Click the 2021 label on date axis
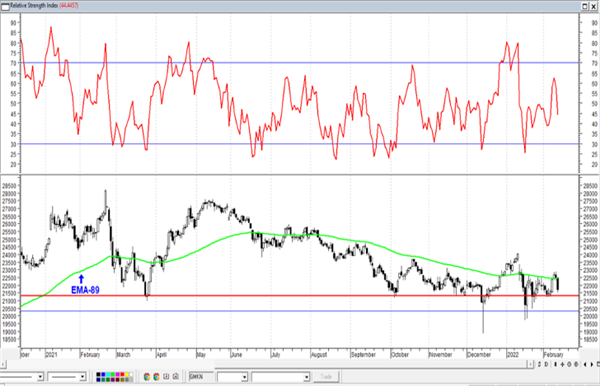This screenshot has height=386, width=600. (51, 355)
